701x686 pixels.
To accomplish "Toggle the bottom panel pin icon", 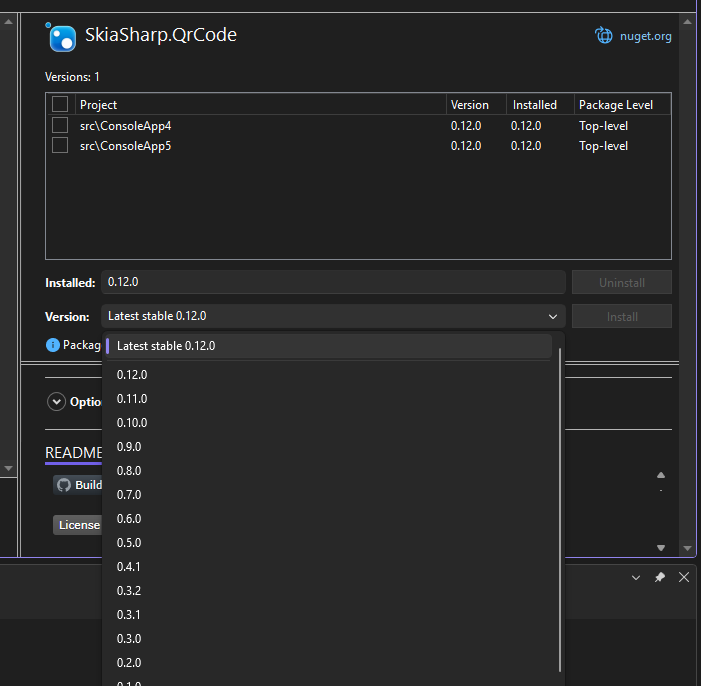I will click(659, 577).
